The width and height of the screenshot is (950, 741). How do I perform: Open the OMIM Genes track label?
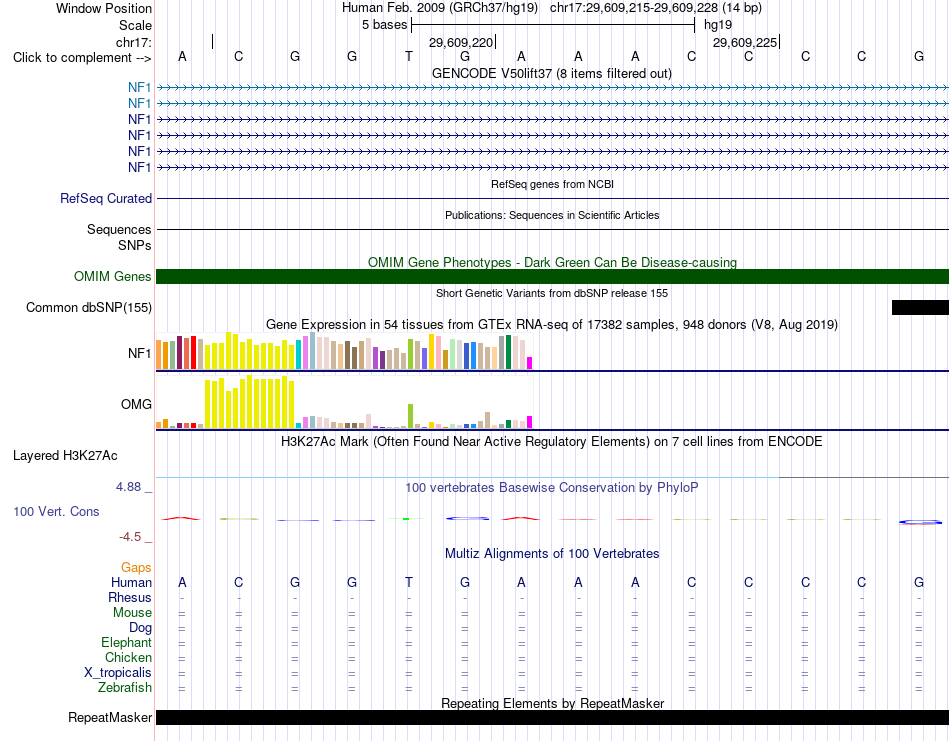tap(113, 277)
